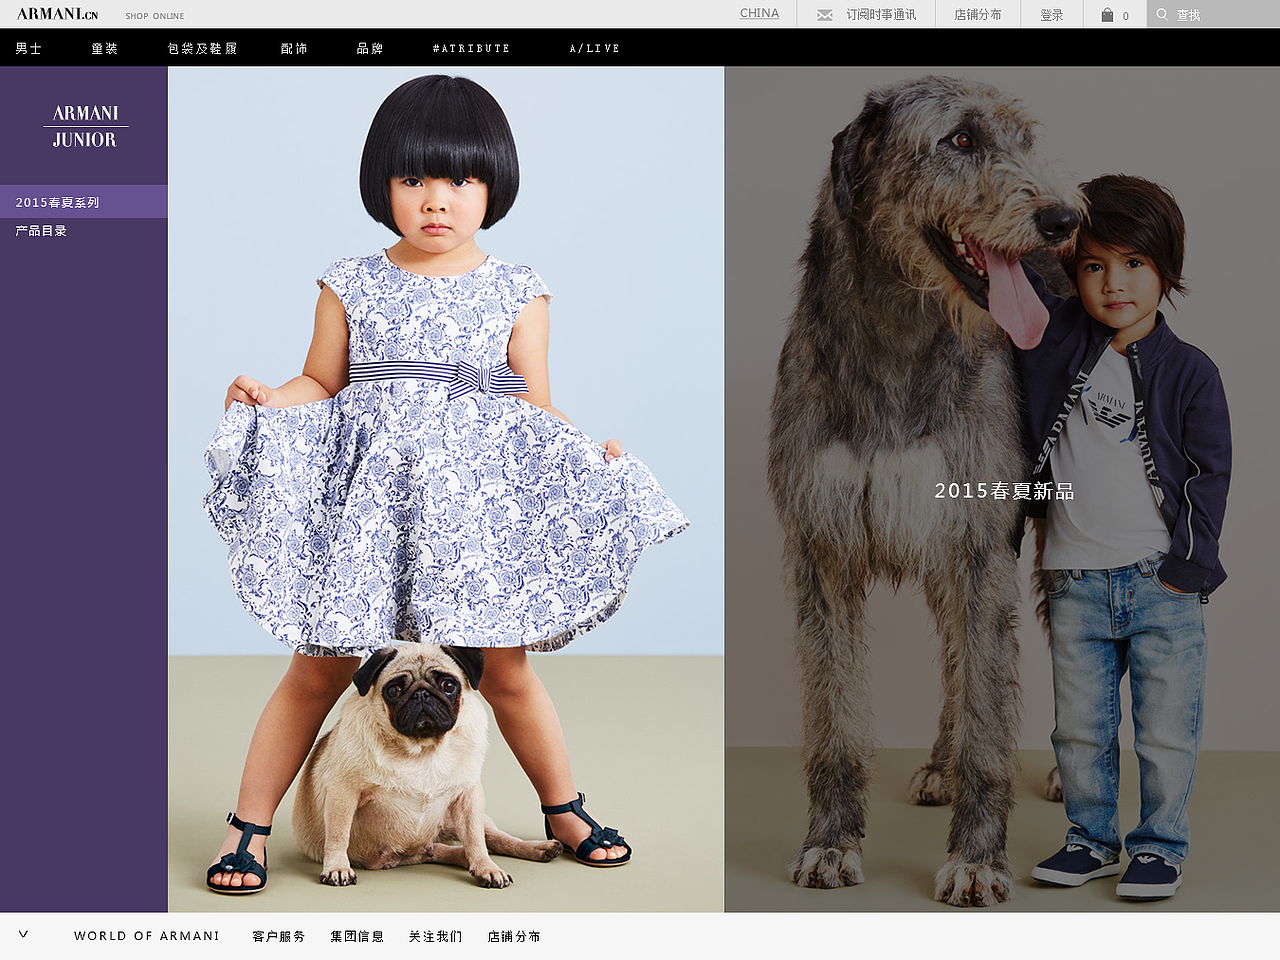The image size is (1280, 960).
Task: Click 登录 to sign in
Action: click(x=1052, y=15)
